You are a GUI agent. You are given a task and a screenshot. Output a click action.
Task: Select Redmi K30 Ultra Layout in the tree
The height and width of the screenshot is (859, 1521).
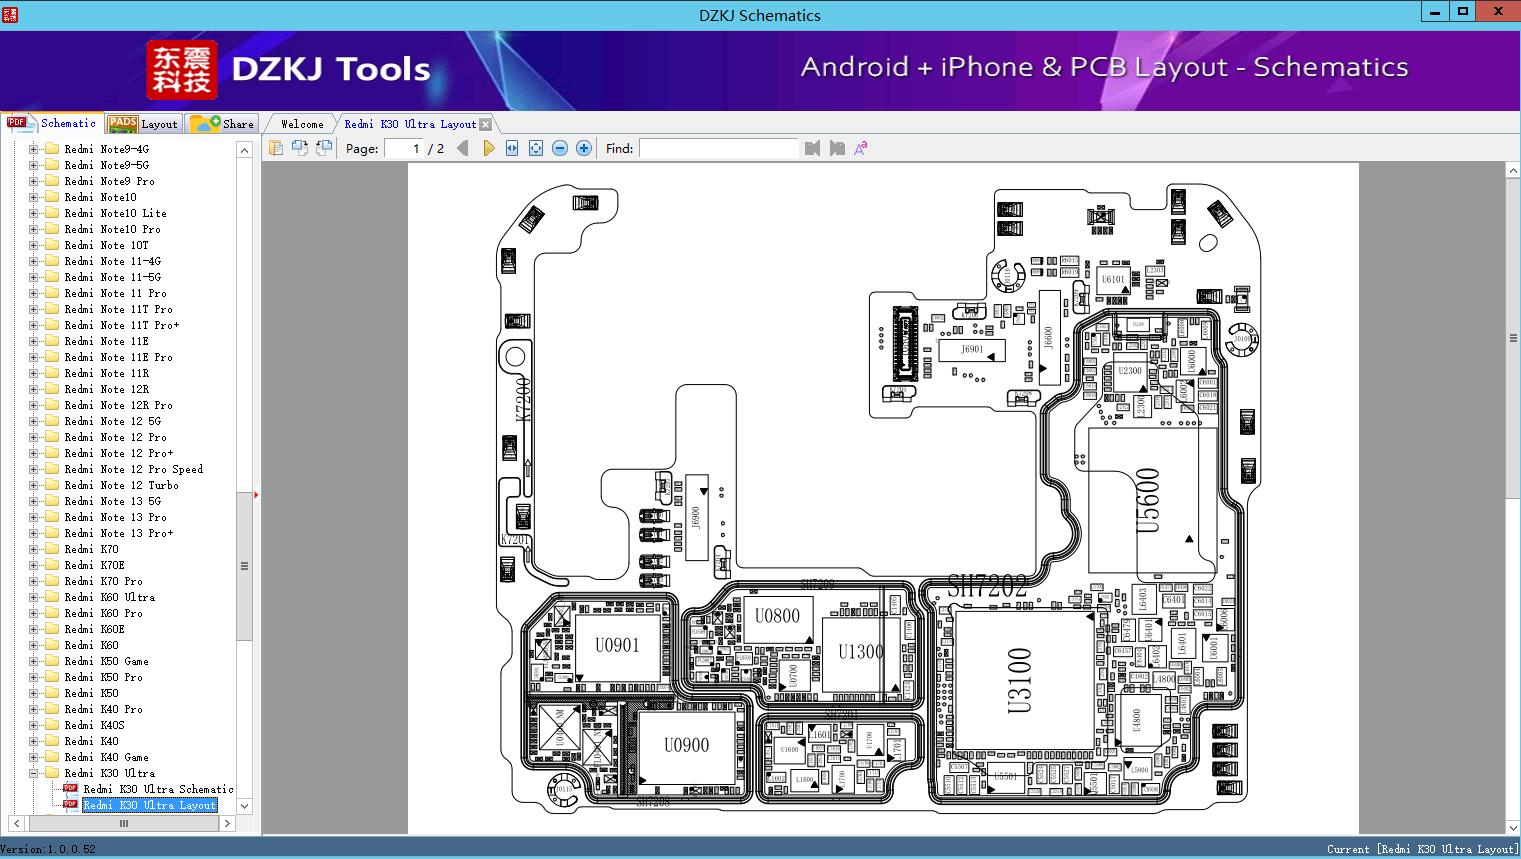tap(150, 805)
